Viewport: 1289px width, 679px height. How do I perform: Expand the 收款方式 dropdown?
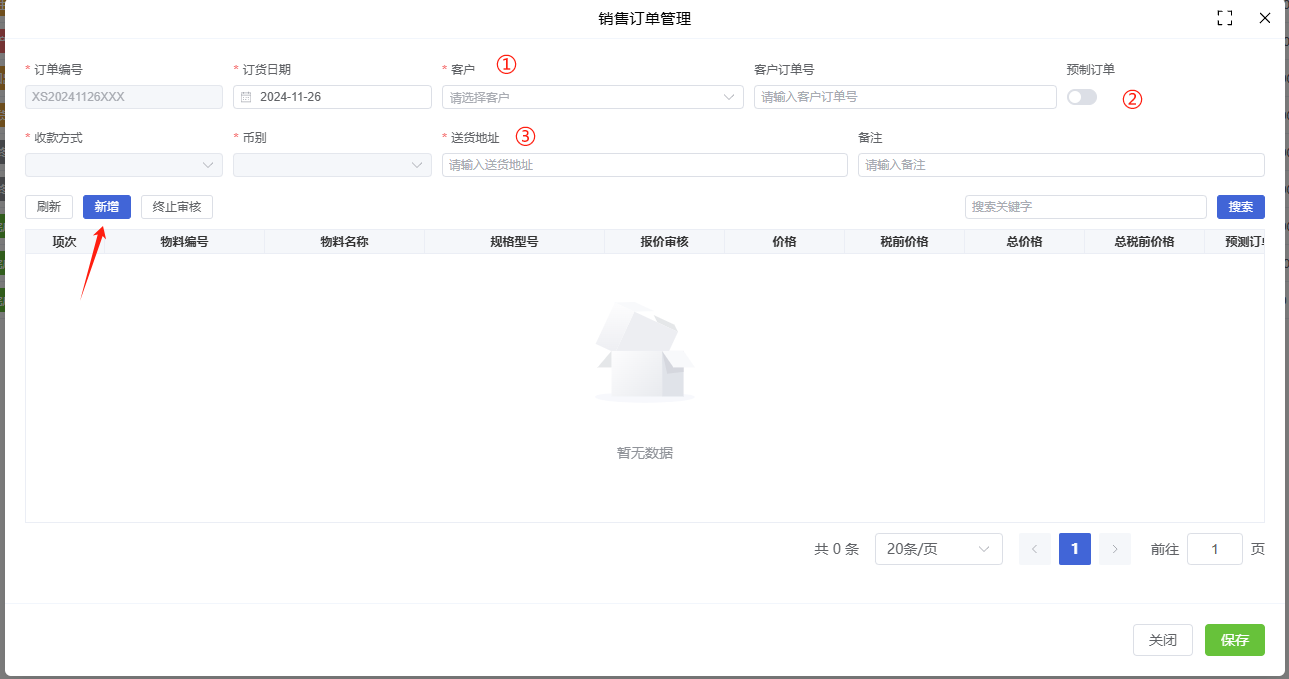pos(124,165)
